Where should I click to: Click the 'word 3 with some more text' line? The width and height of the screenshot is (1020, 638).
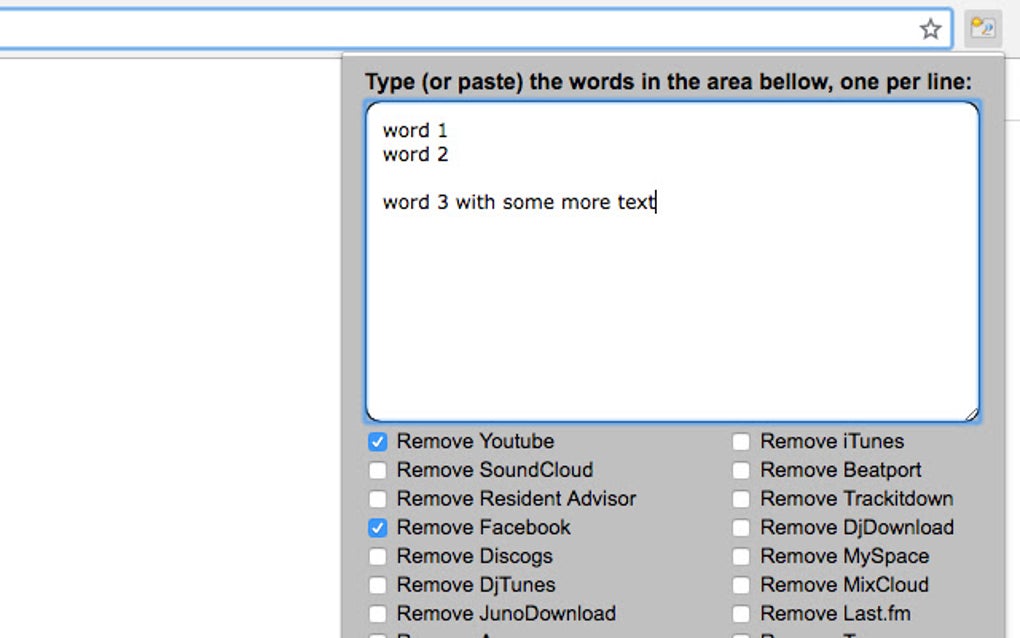tap(519, 202)
